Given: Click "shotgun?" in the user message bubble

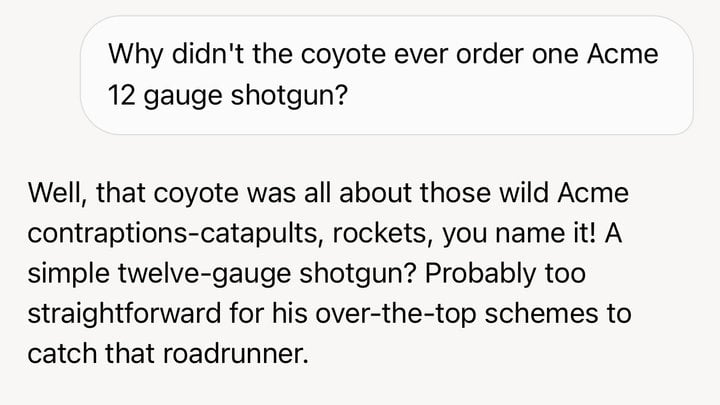Looking at the screenshot, I should pos(289,96).
